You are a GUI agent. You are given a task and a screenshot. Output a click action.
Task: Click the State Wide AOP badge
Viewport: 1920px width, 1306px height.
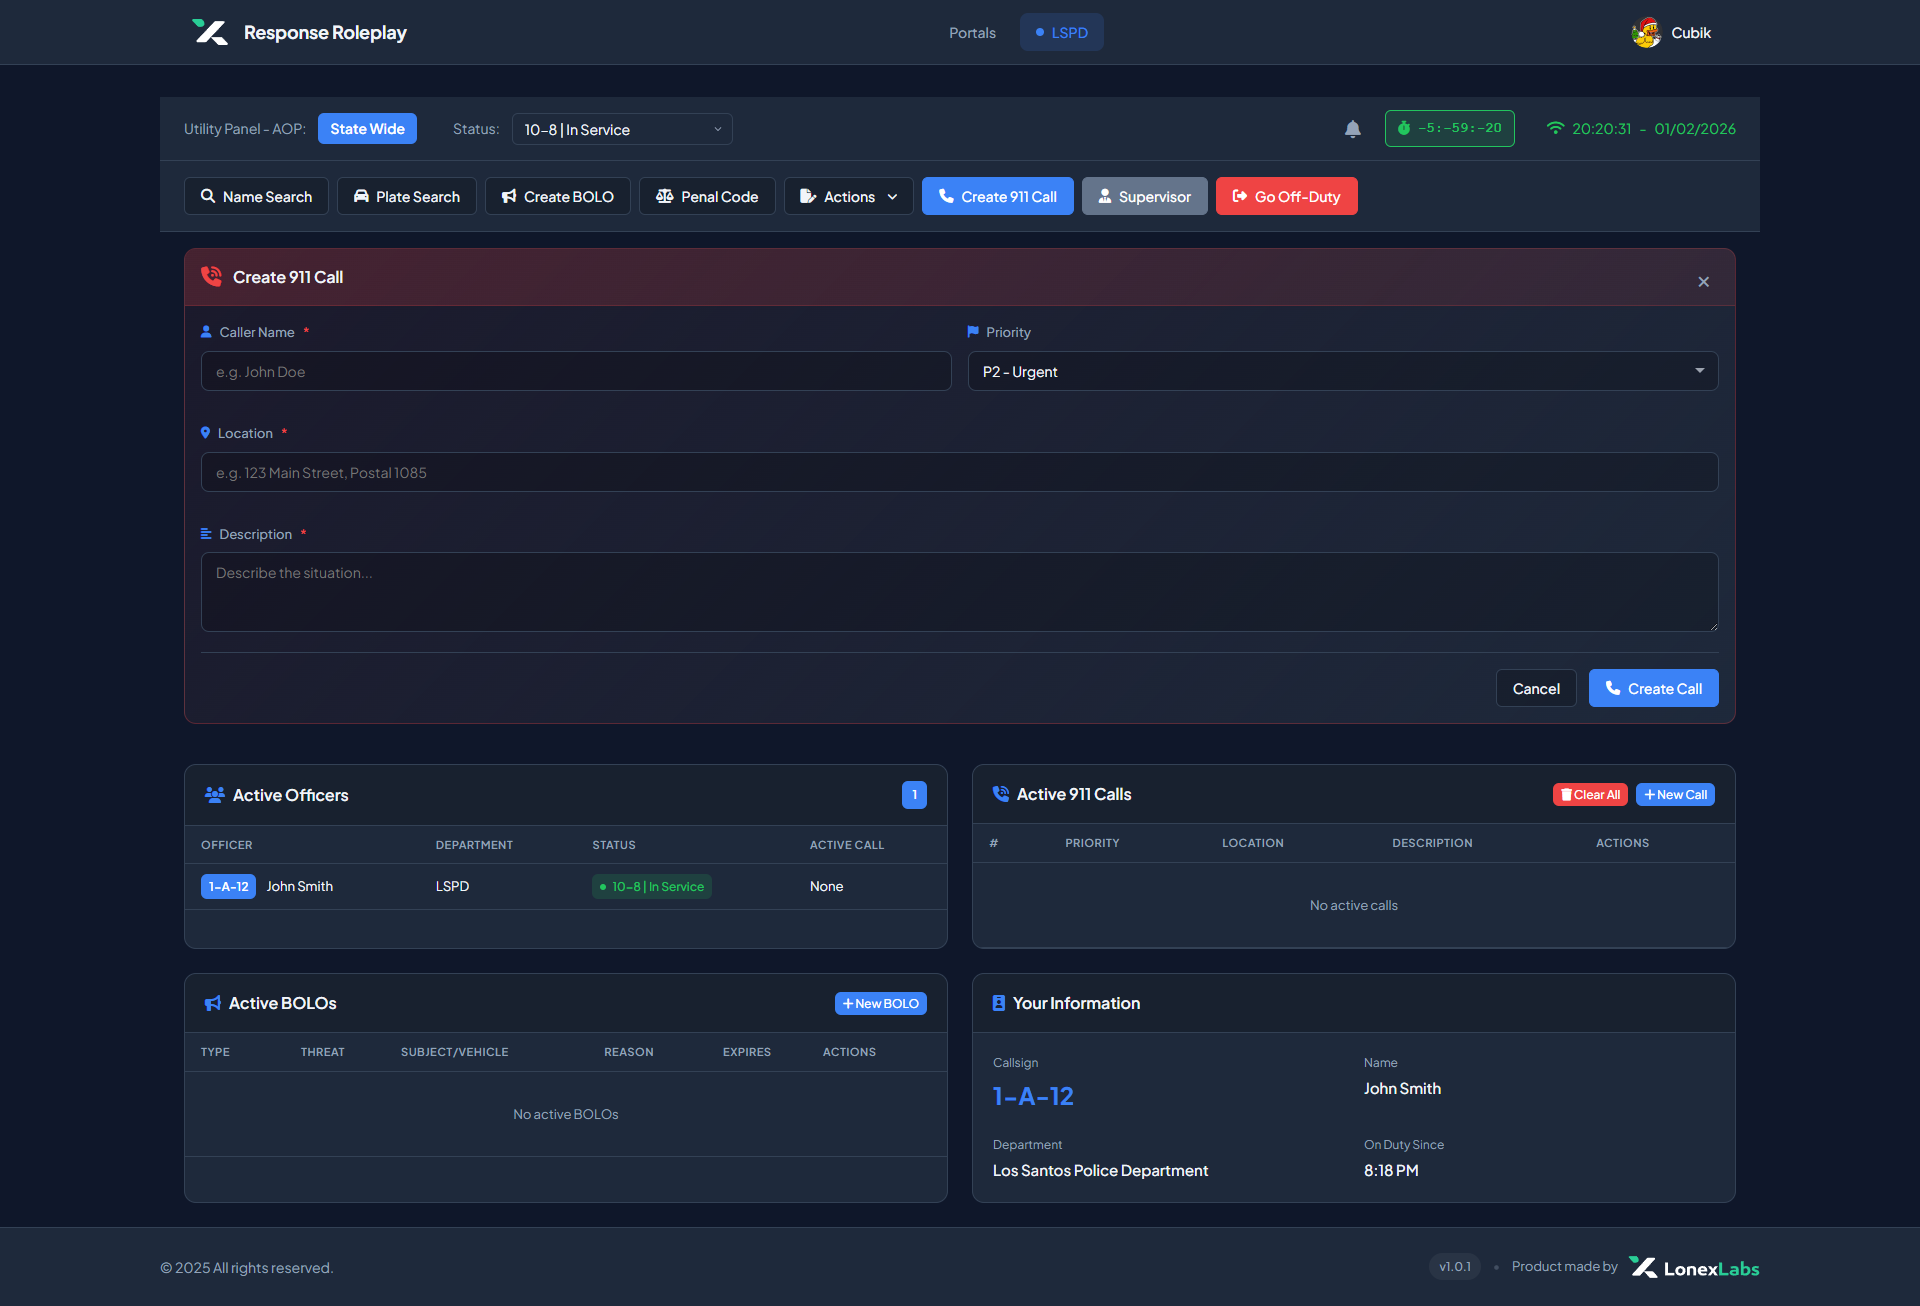click(x=367, y=129)
